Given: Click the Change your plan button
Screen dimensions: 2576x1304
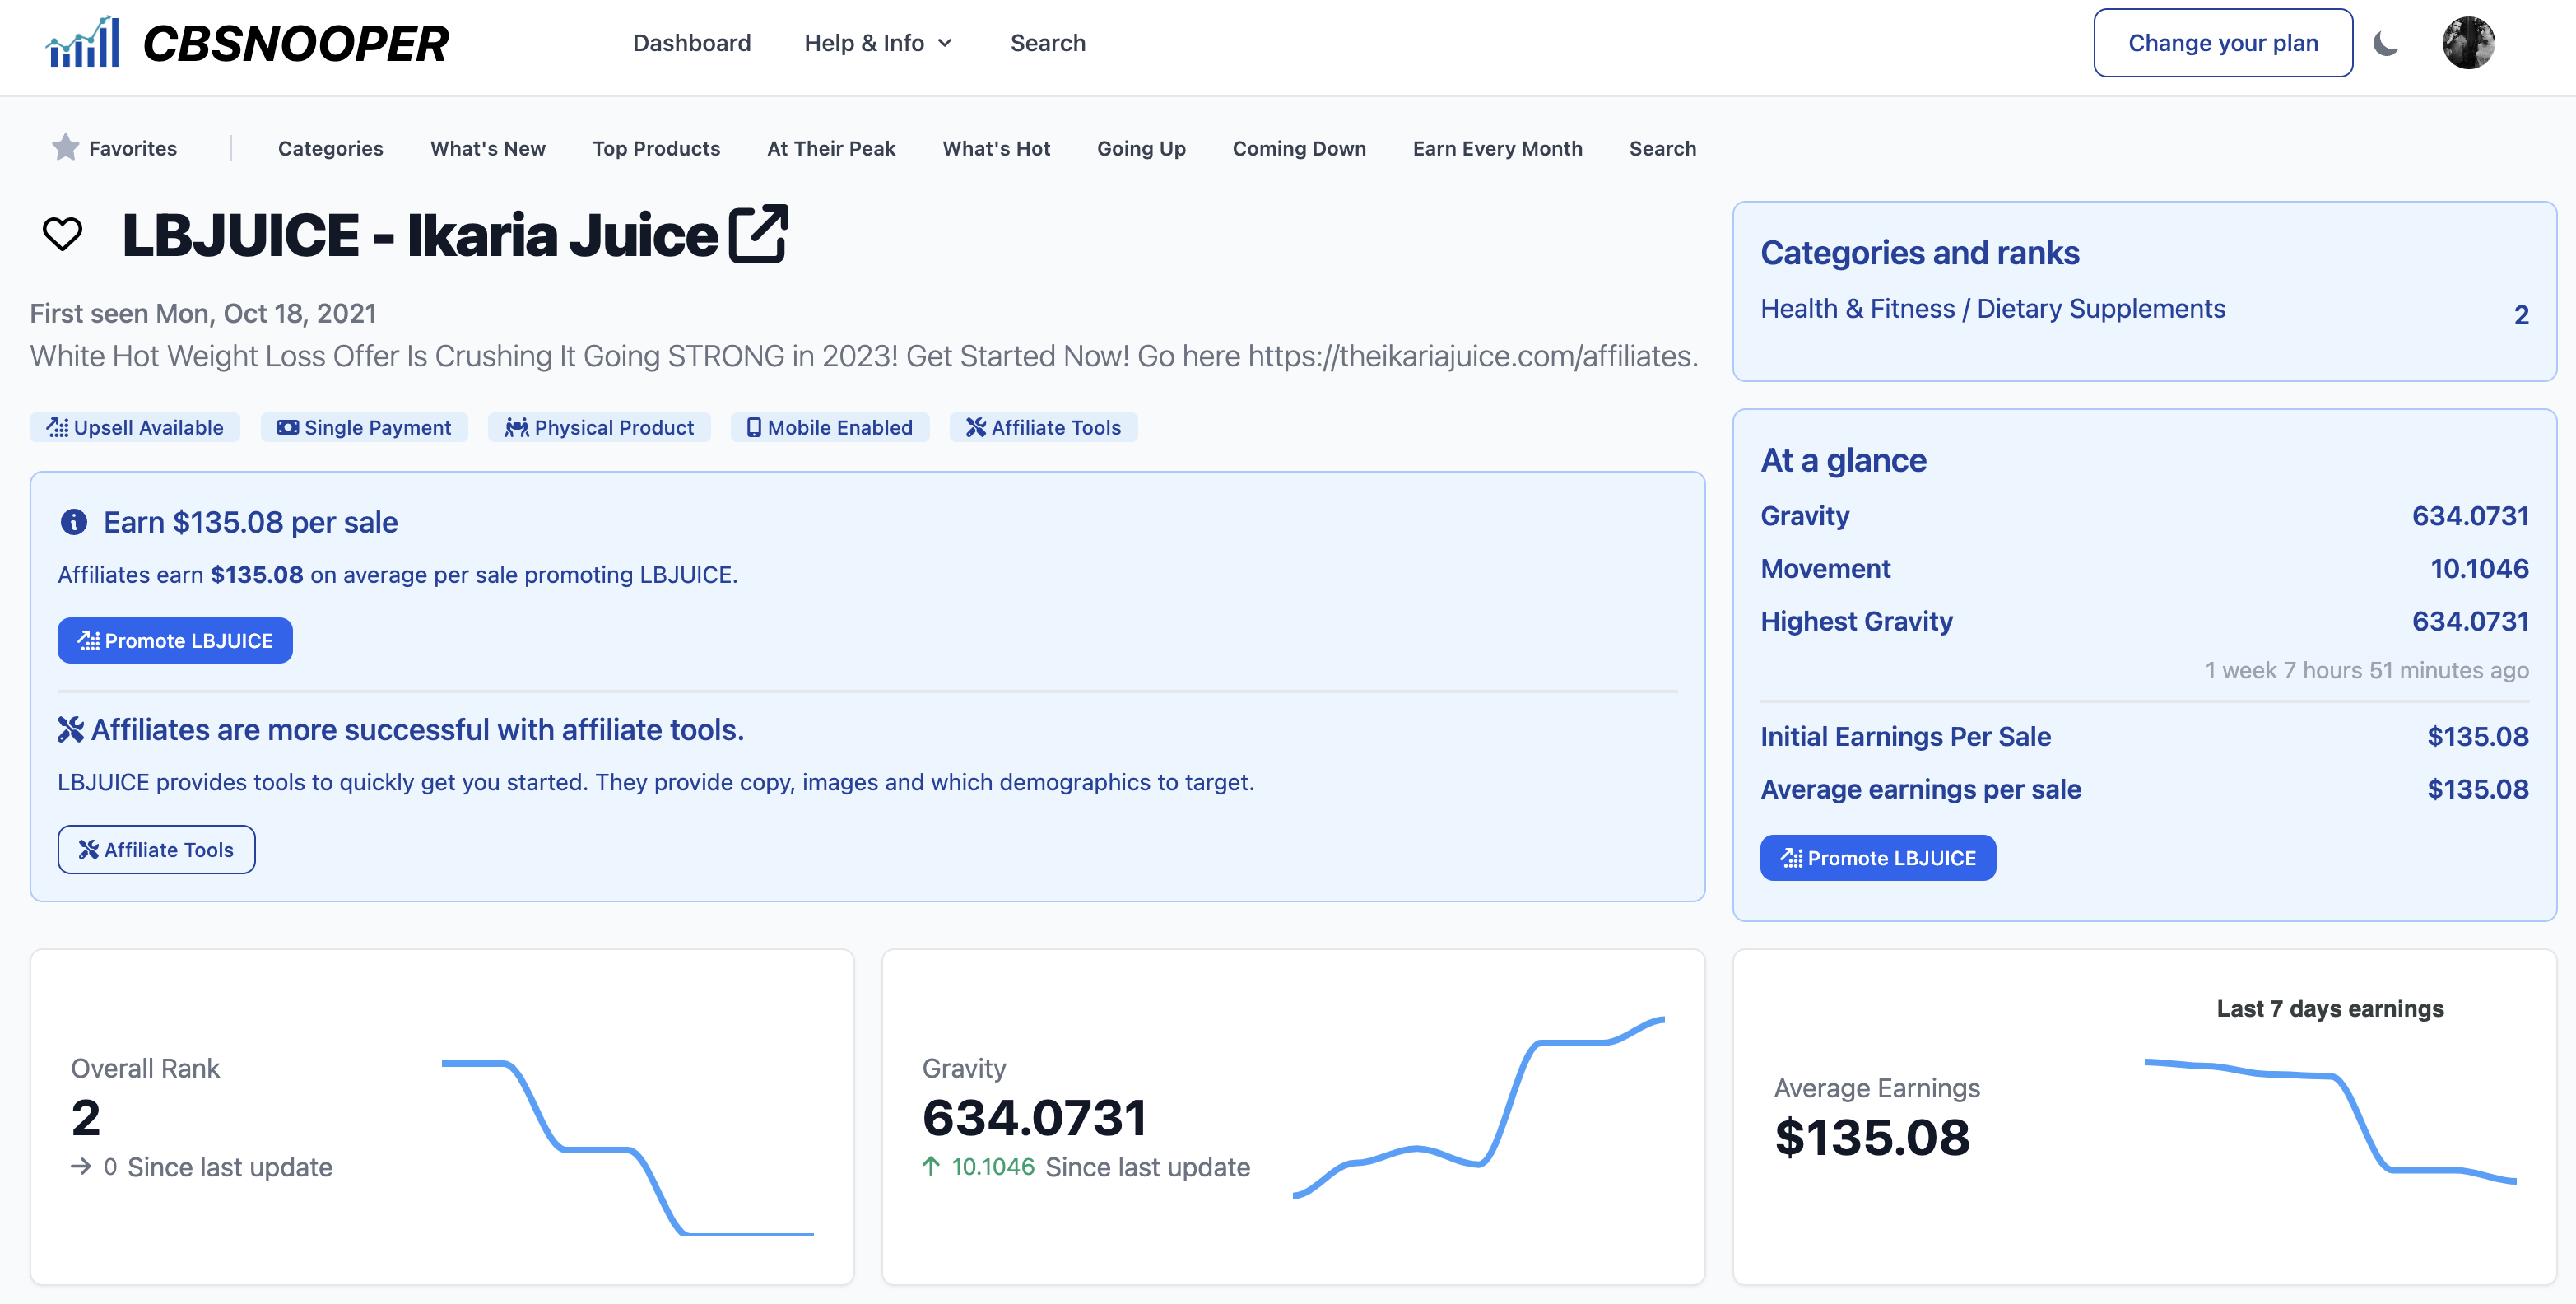Looking at the screenshot, I should click(x=2222, y=43).
